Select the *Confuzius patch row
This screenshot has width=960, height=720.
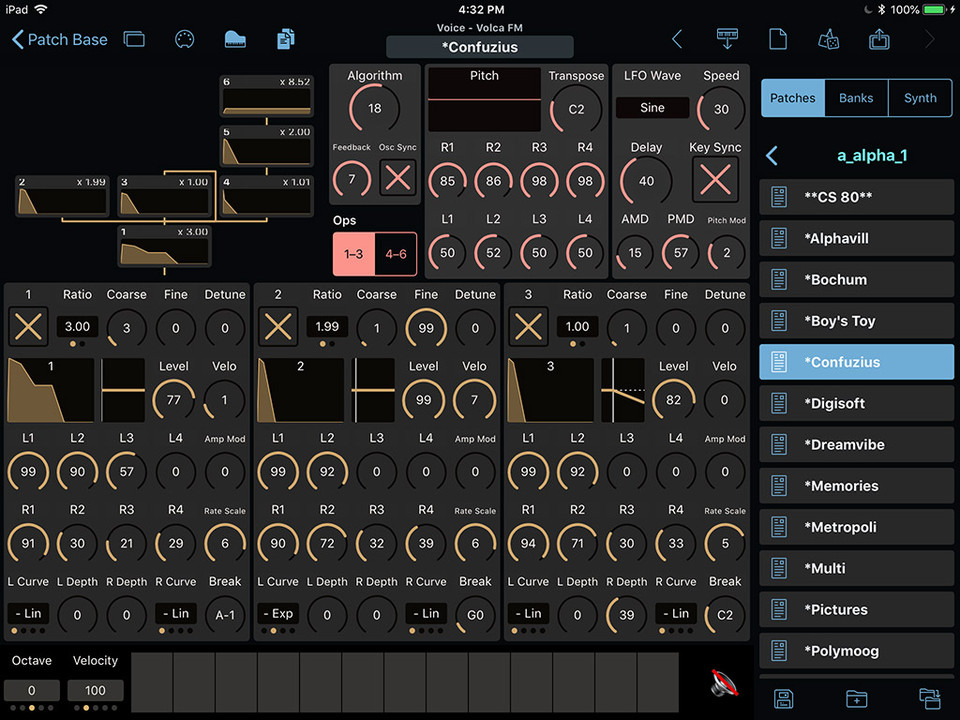click(856, 362)
